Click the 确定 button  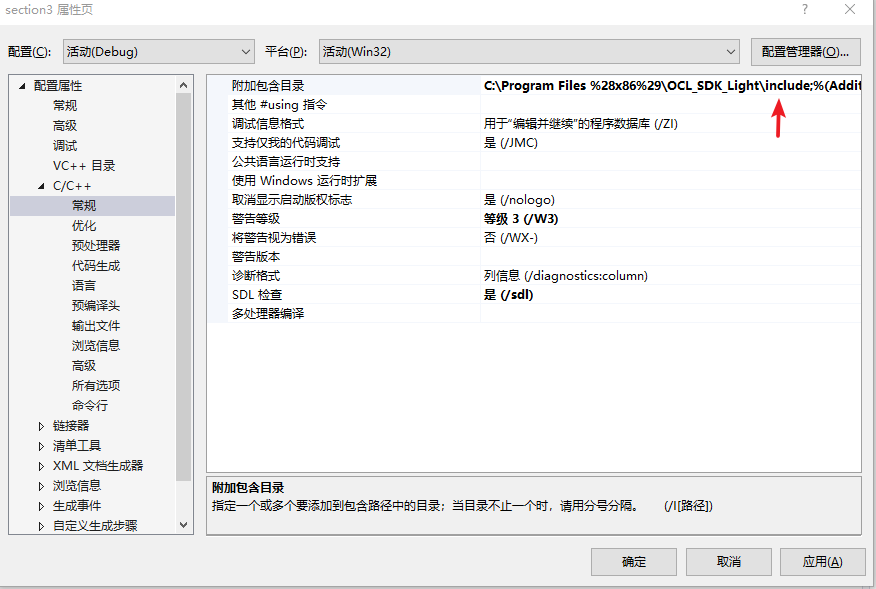633,561
